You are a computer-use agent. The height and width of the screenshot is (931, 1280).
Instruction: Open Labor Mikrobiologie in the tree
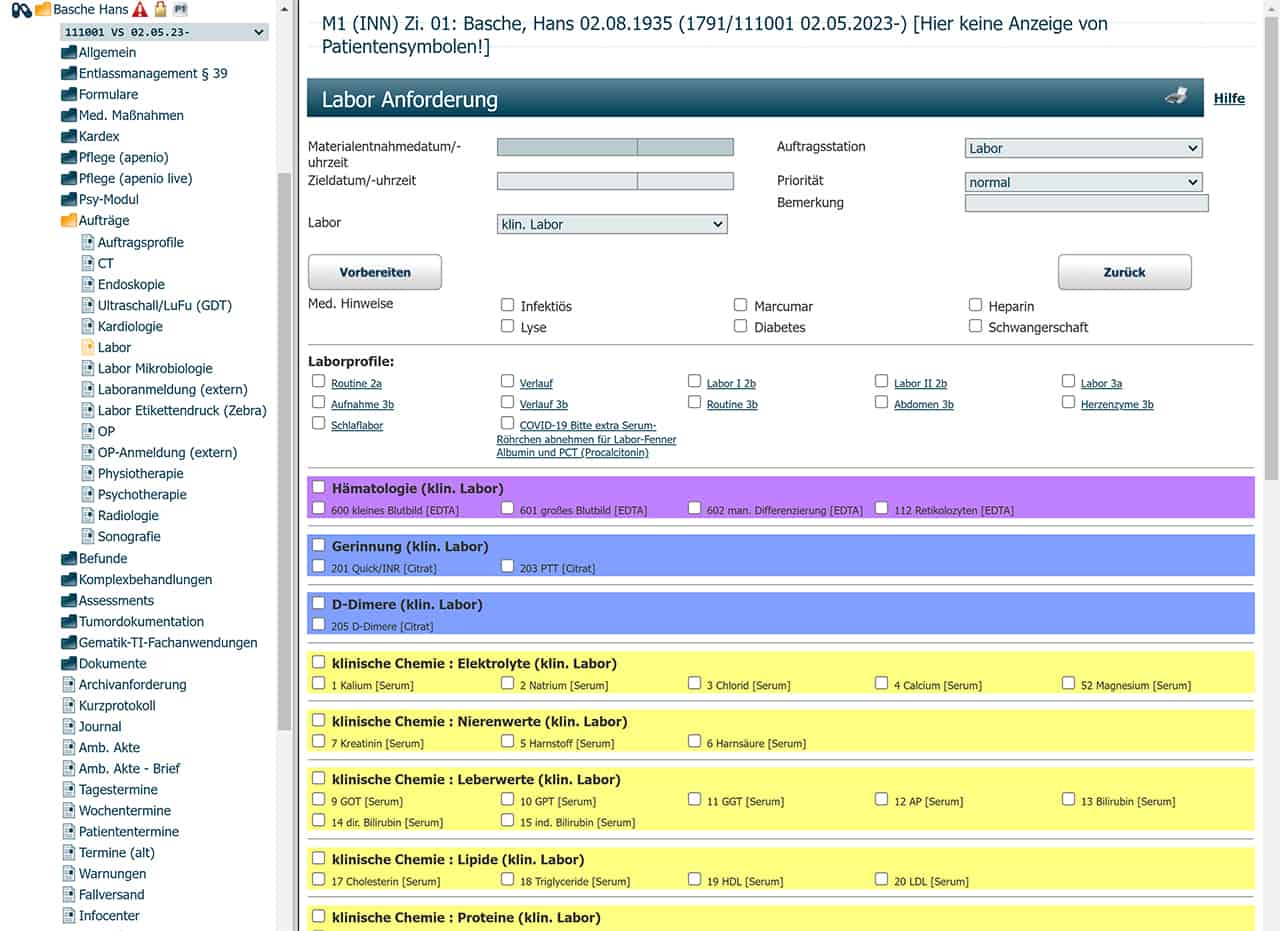click(155, 369)
